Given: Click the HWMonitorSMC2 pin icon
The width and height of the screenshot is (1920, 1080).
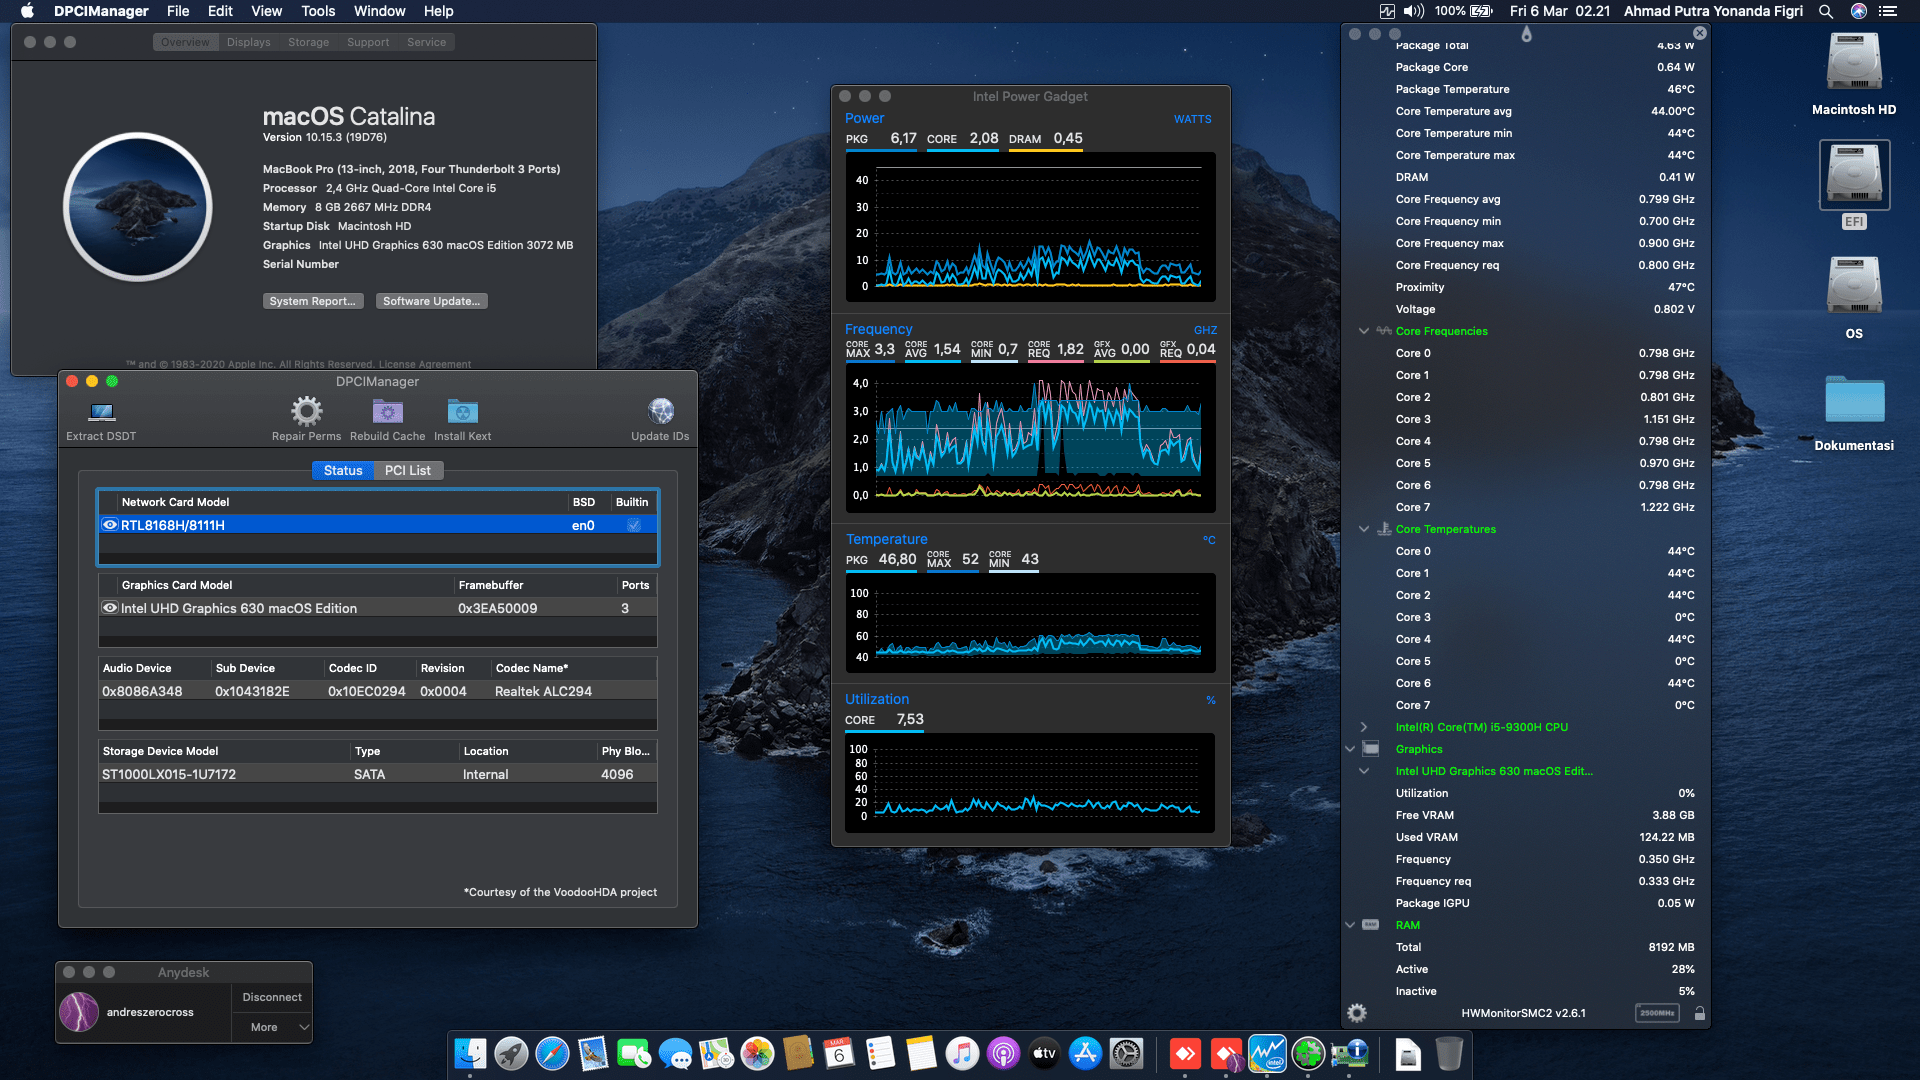Looking at the screenshot, I should tap(1526, 34).
